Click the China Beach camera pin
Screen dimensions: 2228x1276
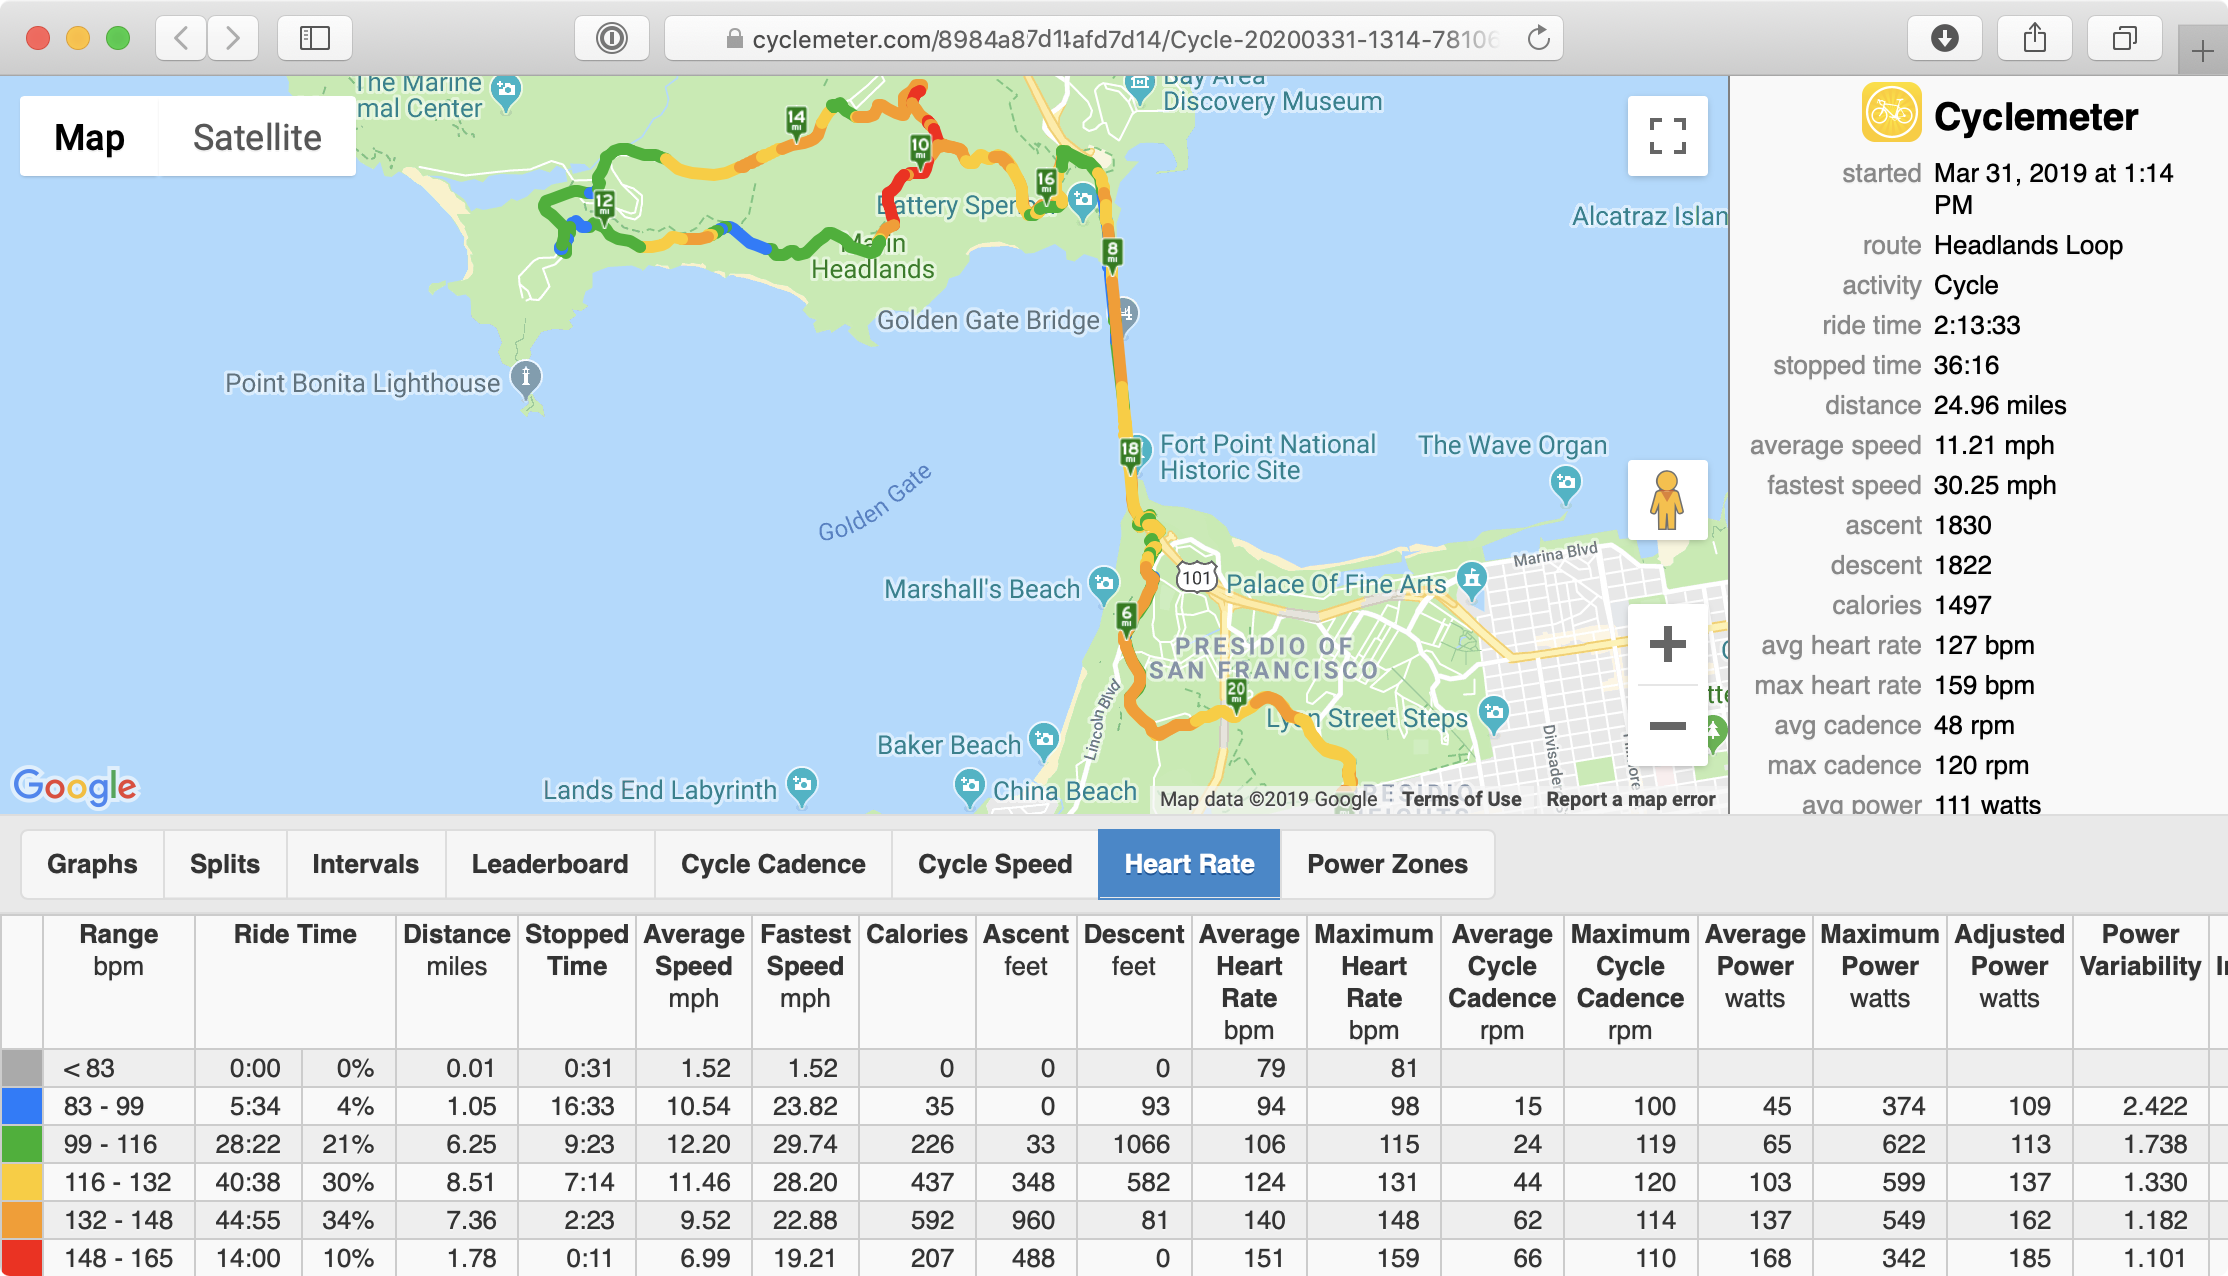coord(969,786)
